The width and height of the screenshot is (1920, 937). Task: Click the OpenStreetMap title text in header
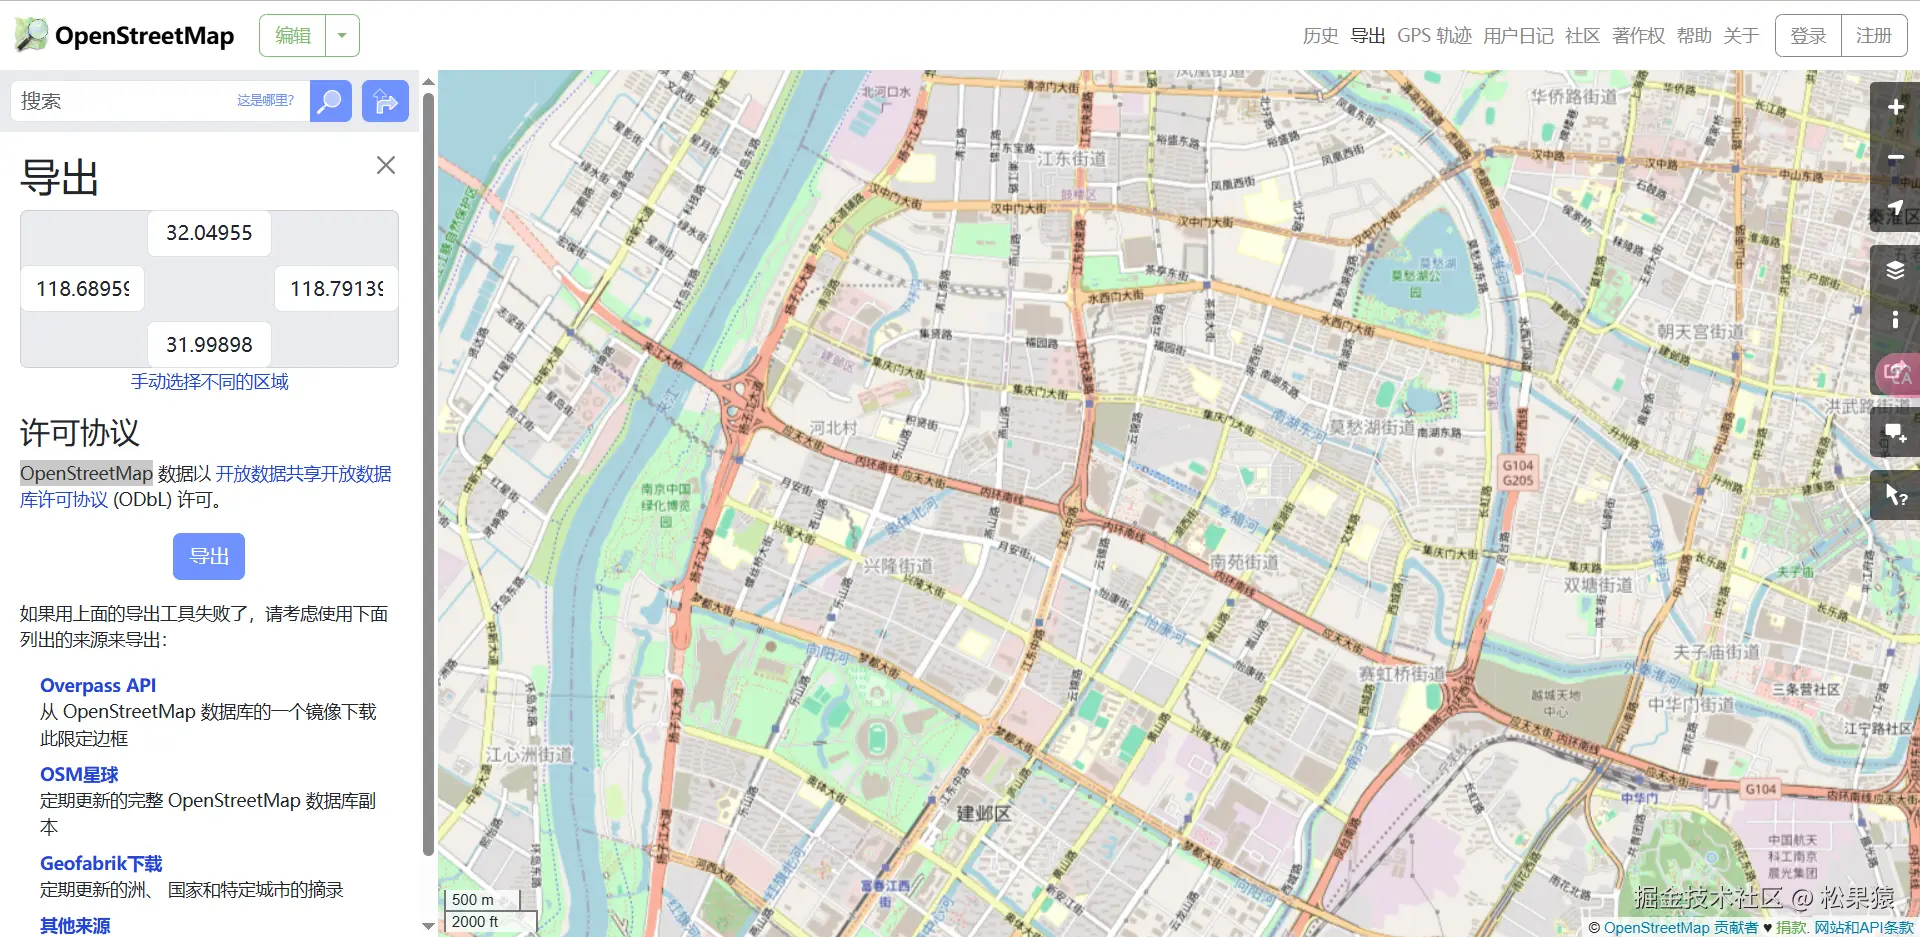tap(144, 36)
